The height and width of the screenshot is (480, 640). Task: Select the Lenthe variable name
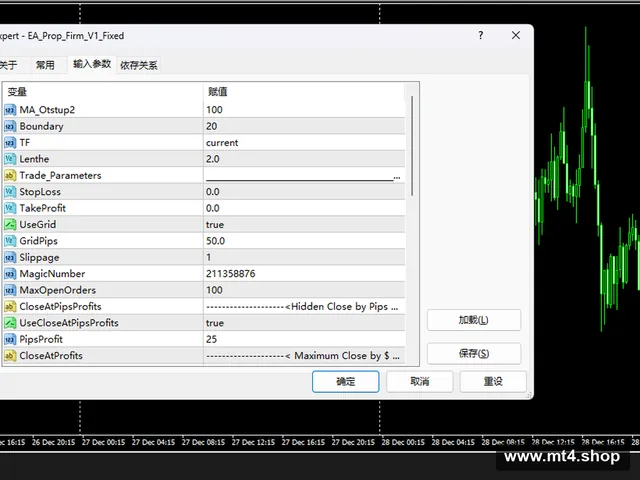[34, 159]
